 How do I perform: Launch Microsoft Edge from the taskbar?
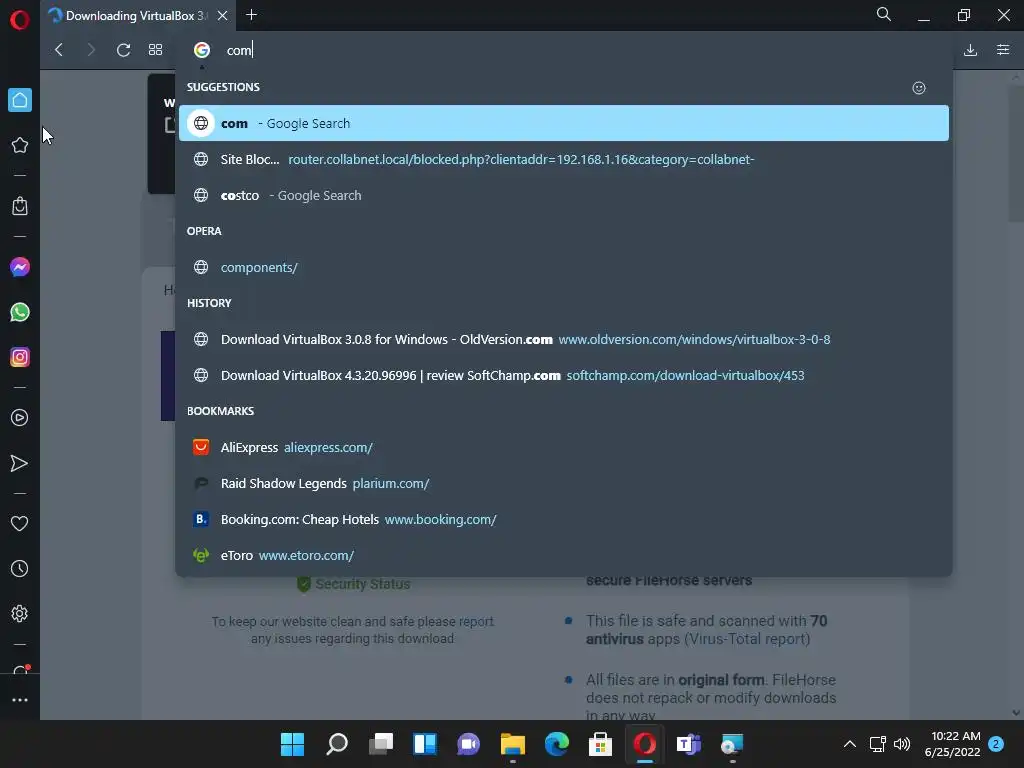557,744
